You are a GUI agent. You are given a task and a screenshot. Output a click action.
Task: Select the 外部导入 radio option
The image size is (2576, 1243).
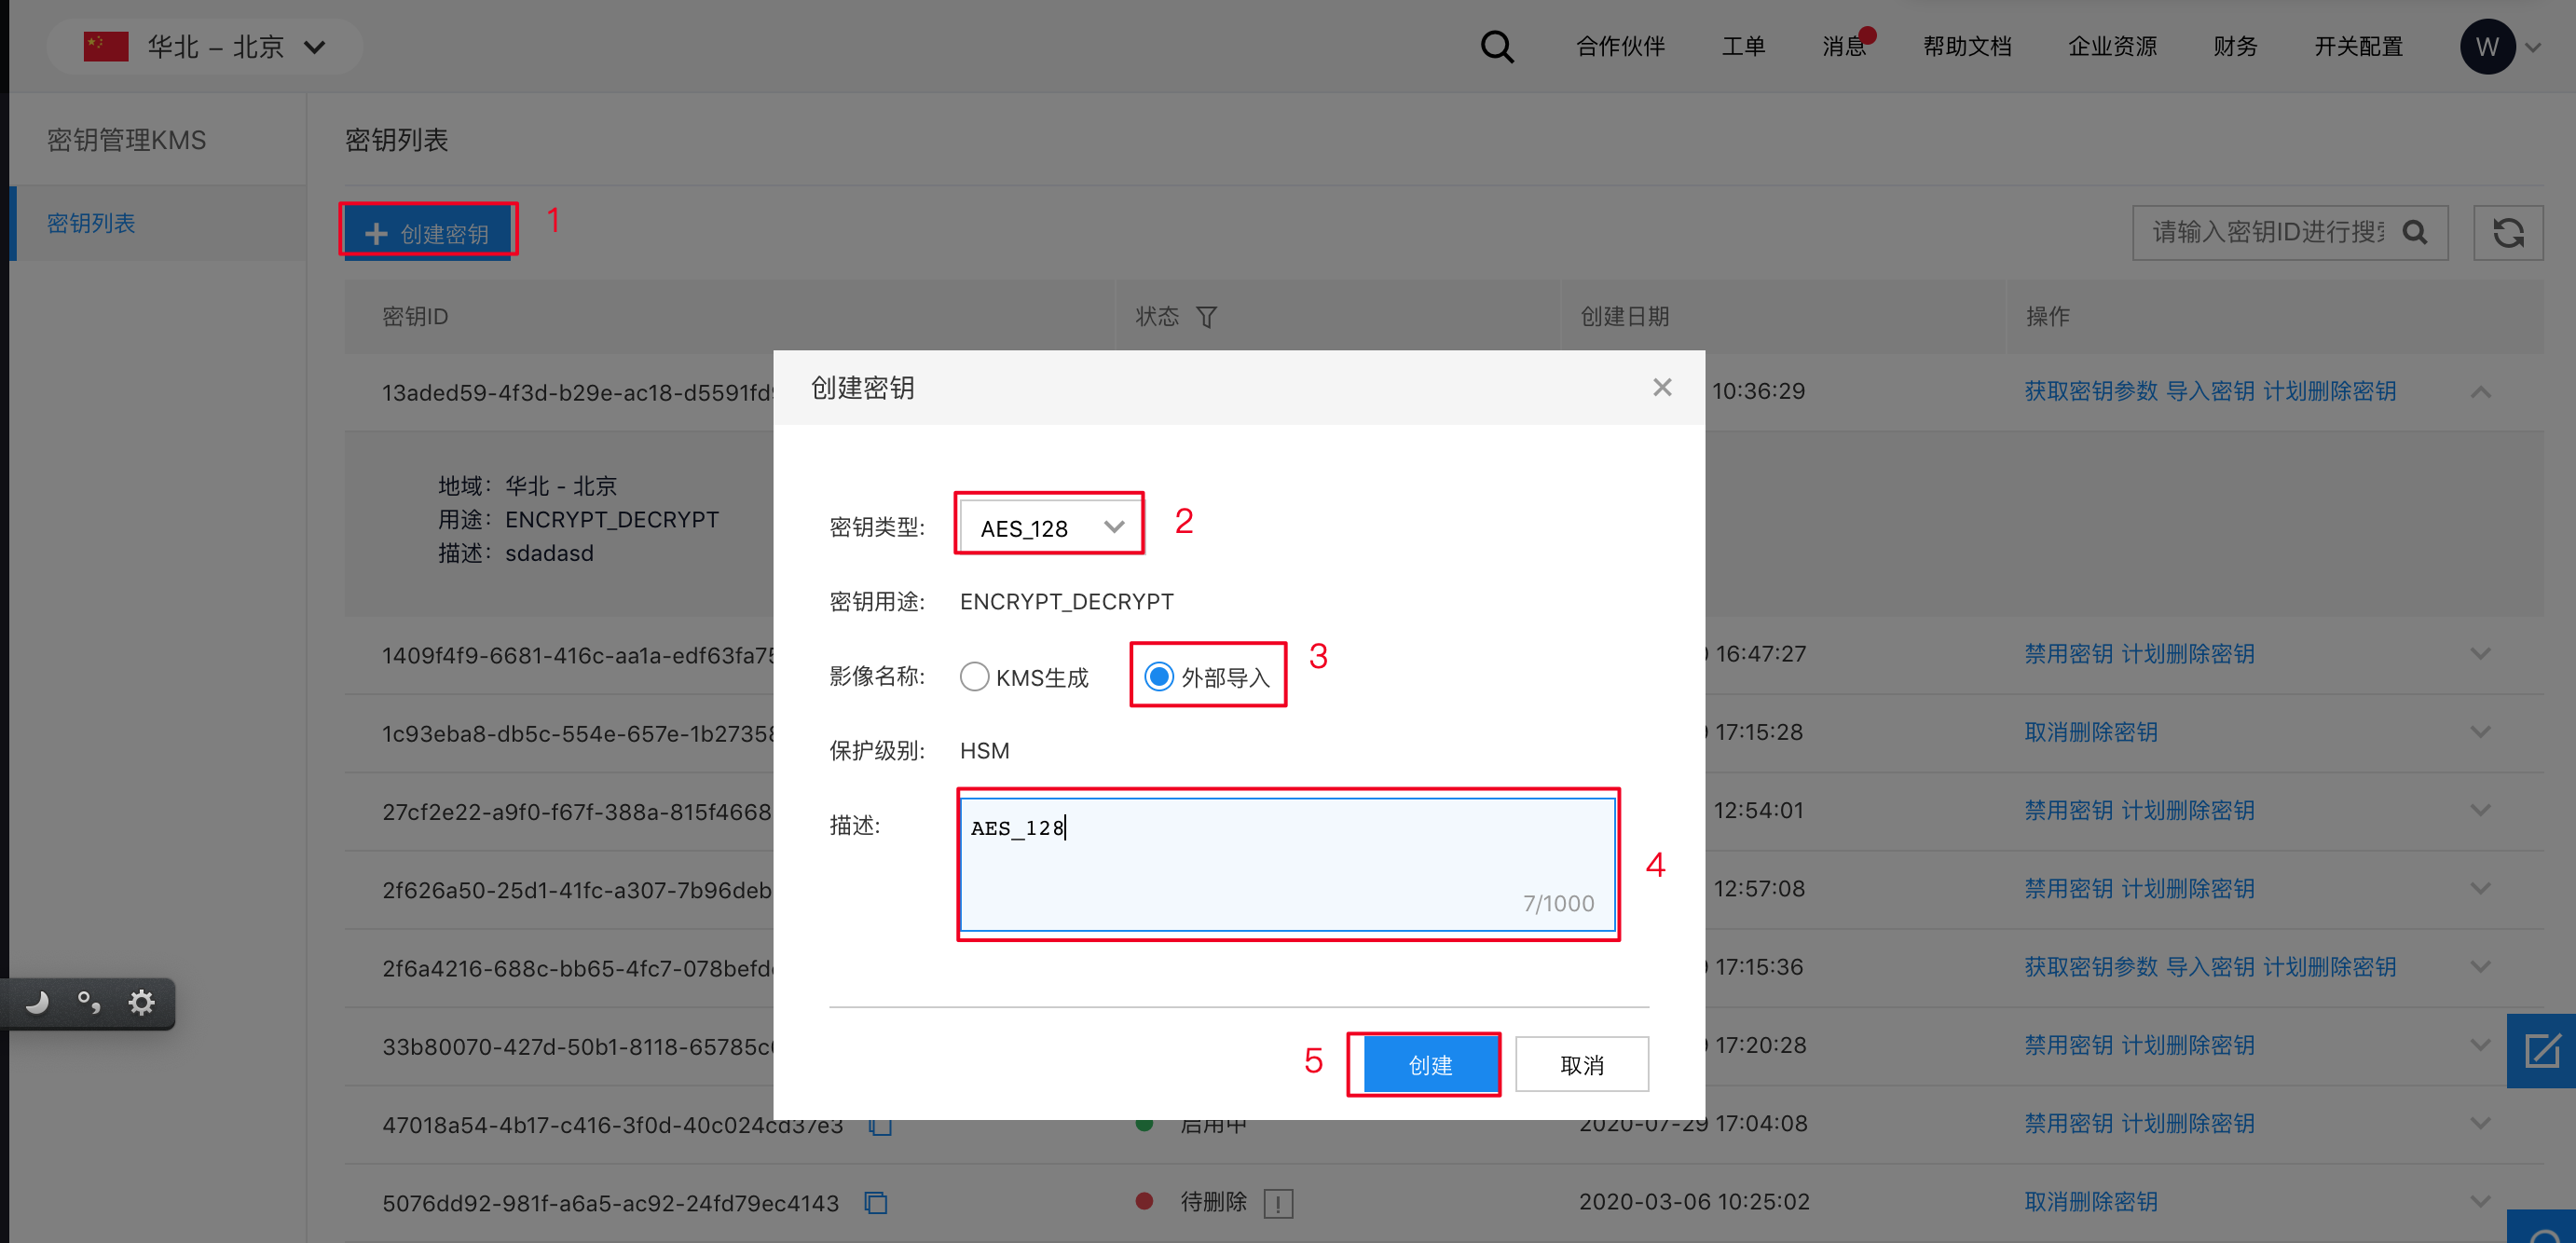[1158, 677]
